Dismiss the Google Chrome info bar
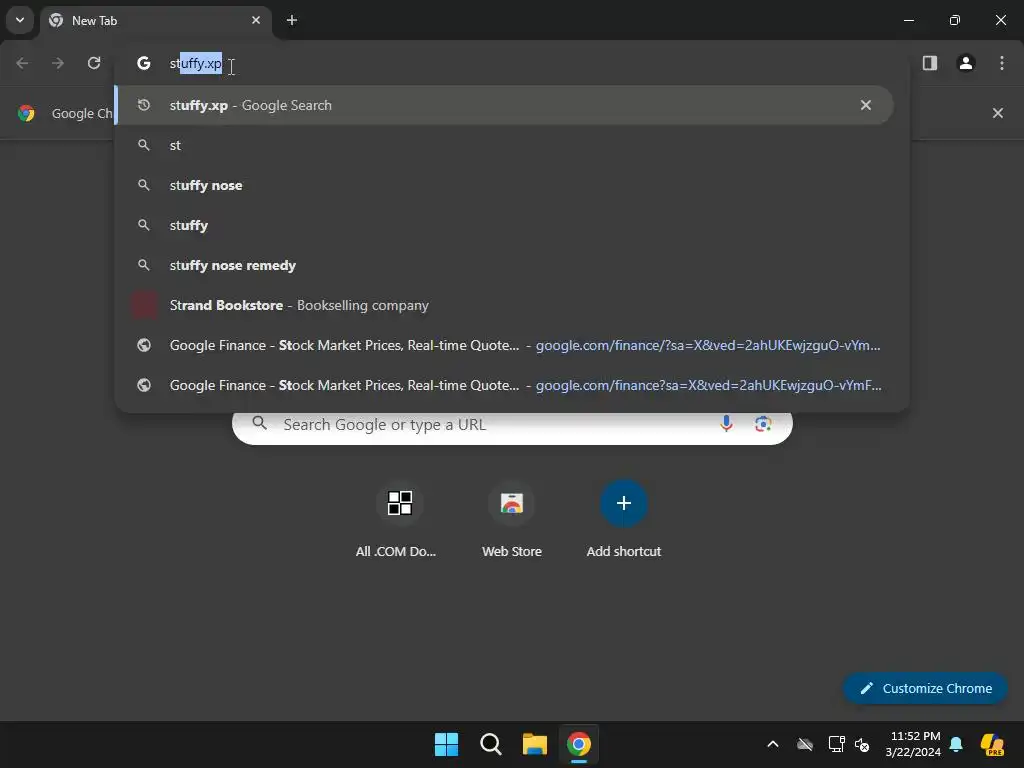This screenshot has height=768, width=1024. coord(998,113)
